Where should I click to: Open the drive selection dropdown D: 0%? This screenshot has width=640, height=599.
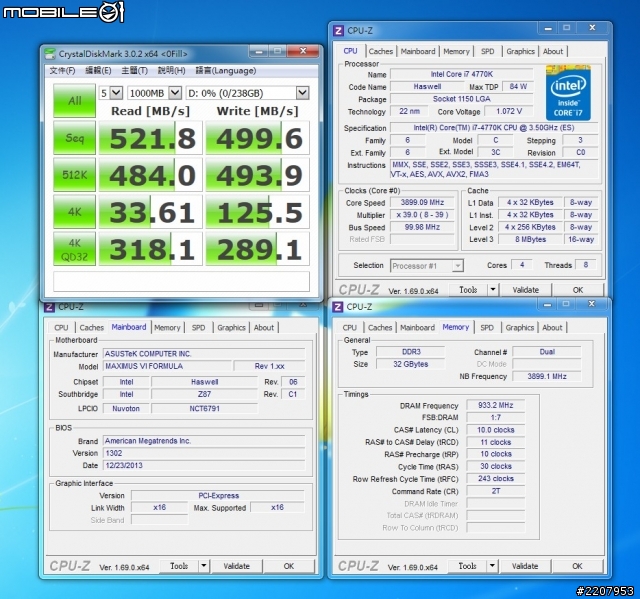[x=247, y=93]
